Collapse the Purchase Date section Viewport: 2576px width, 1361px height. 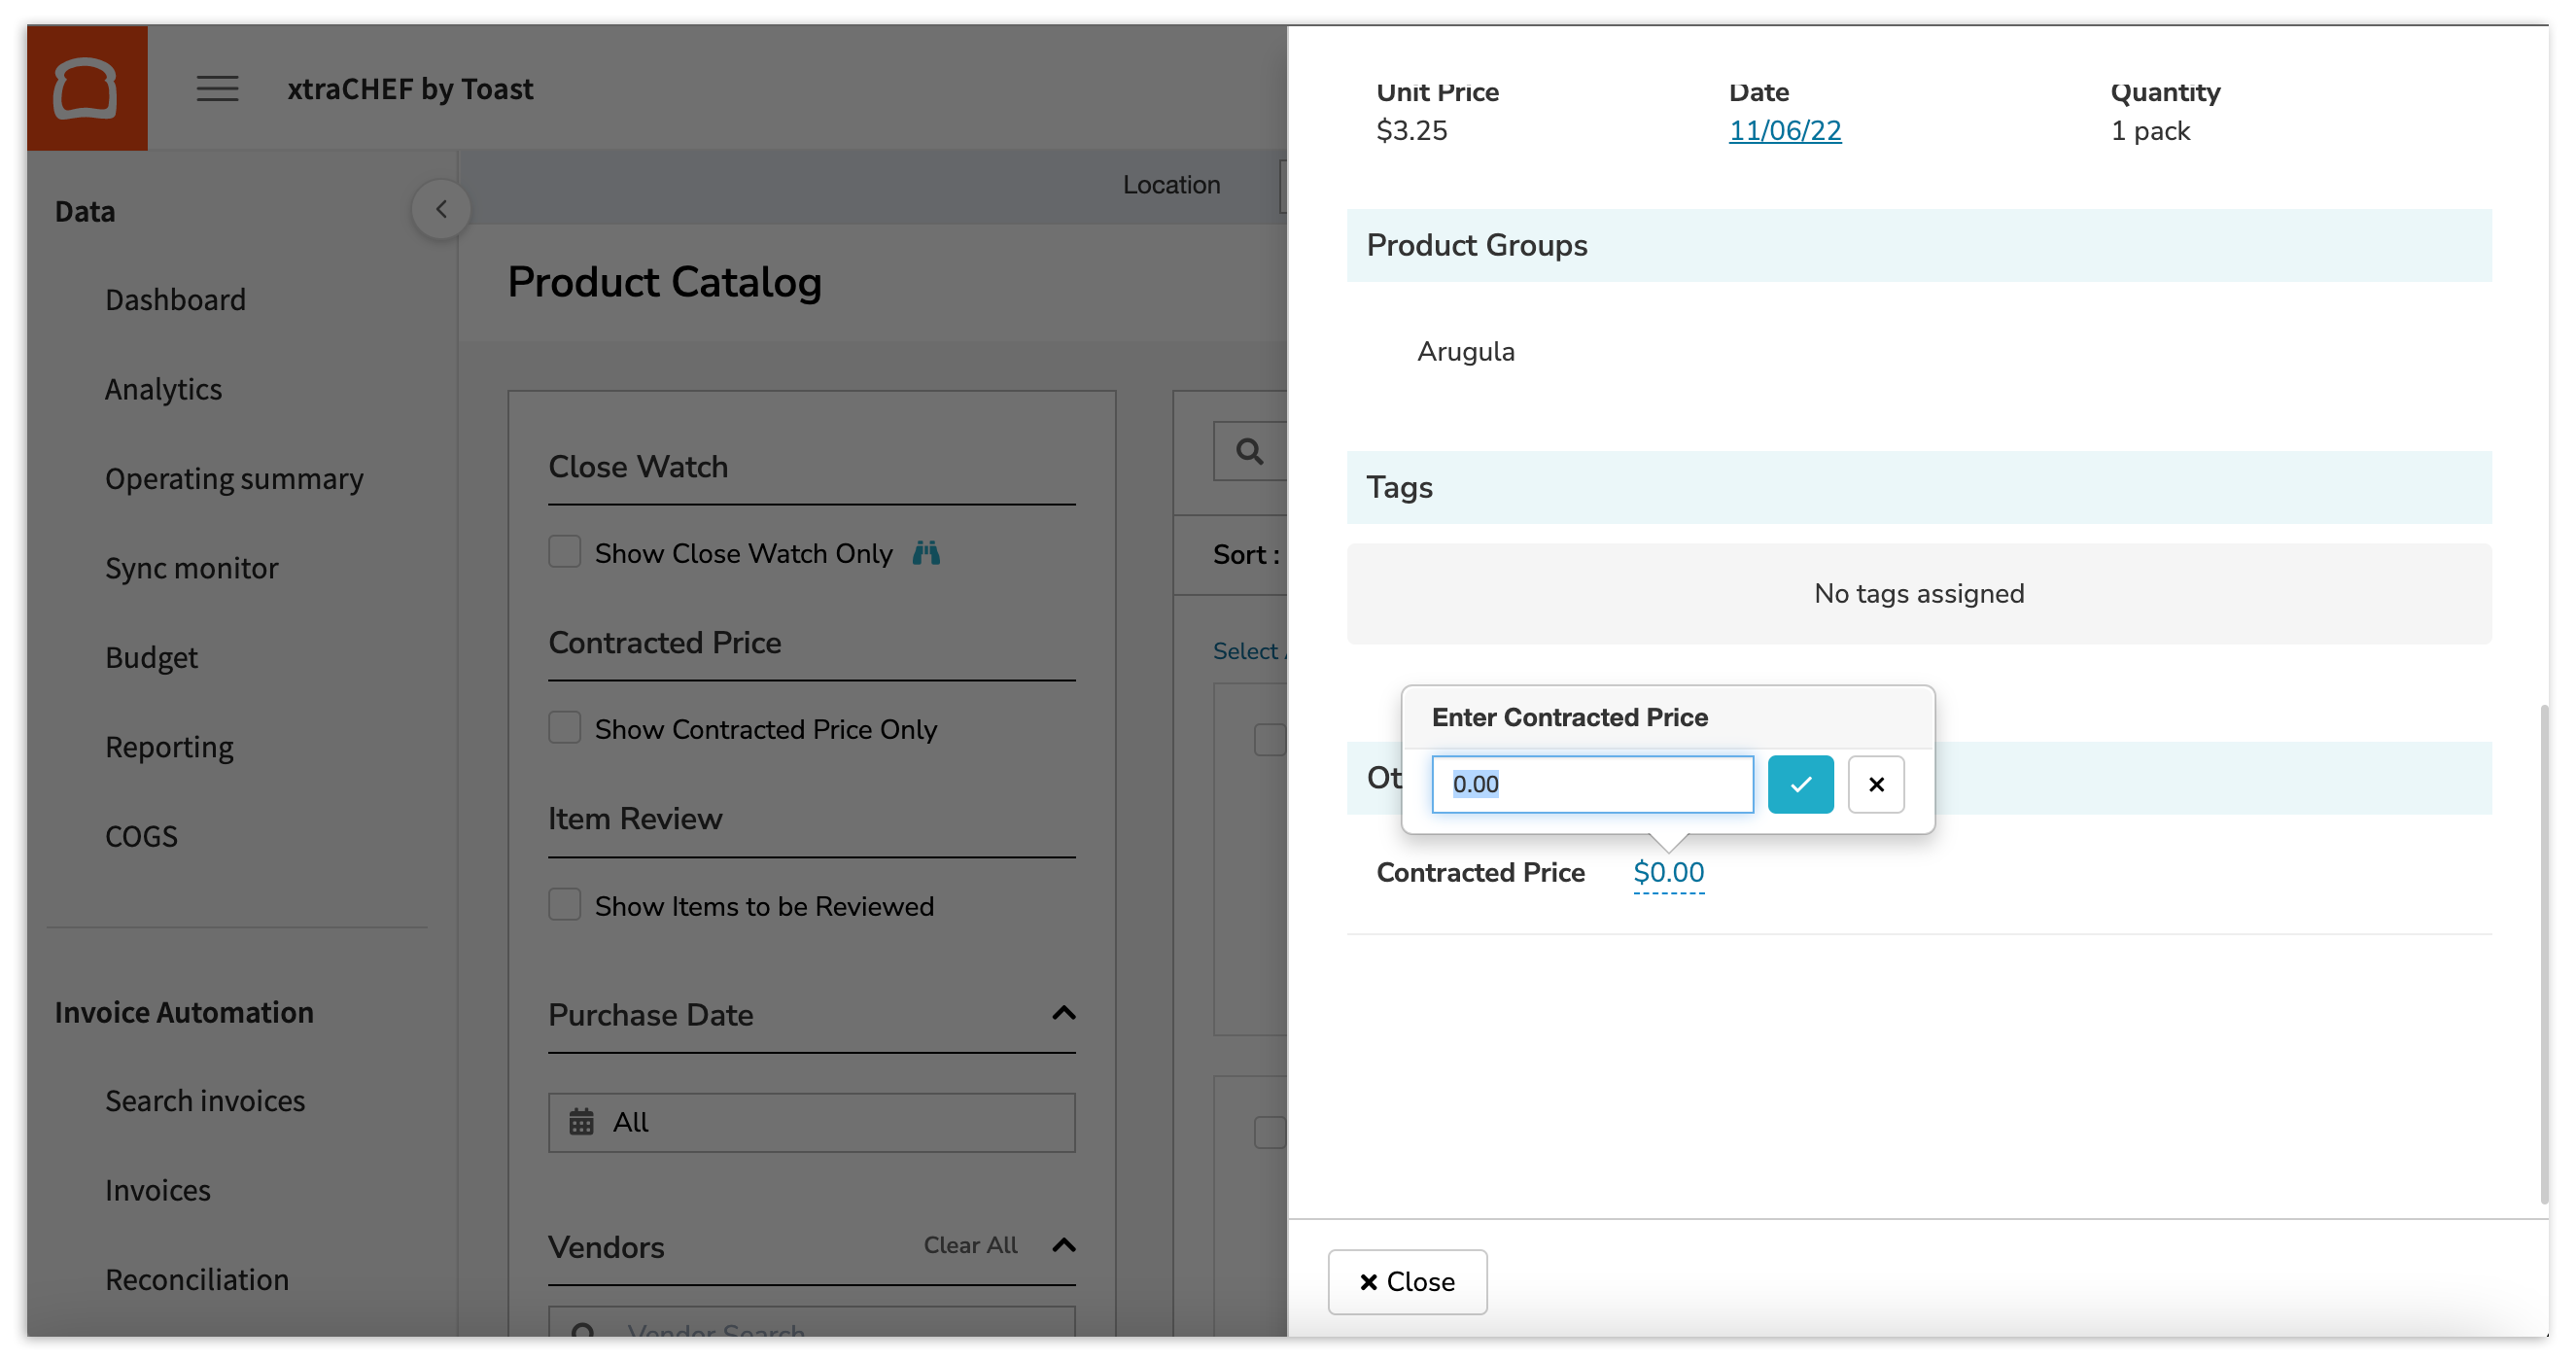(x=1063, y=1014)
